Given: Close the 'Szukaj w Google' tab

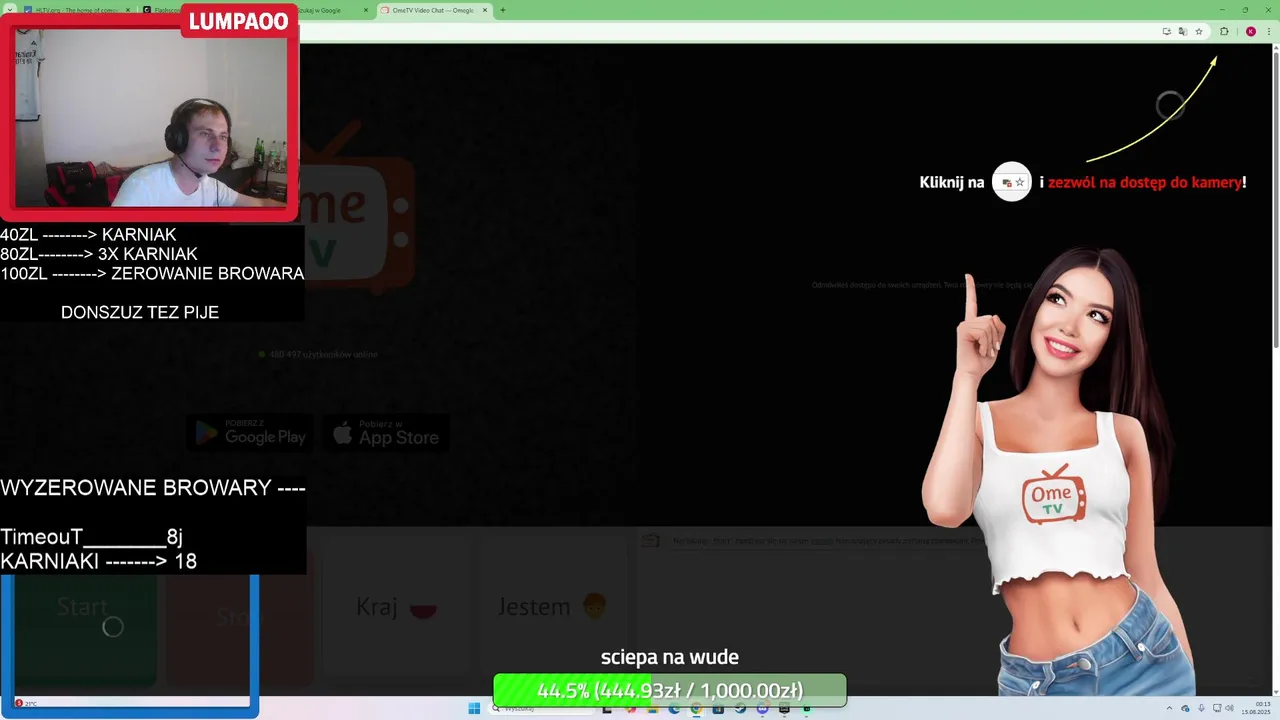Looking at the screenshot, I should click(x=366, y=10).
